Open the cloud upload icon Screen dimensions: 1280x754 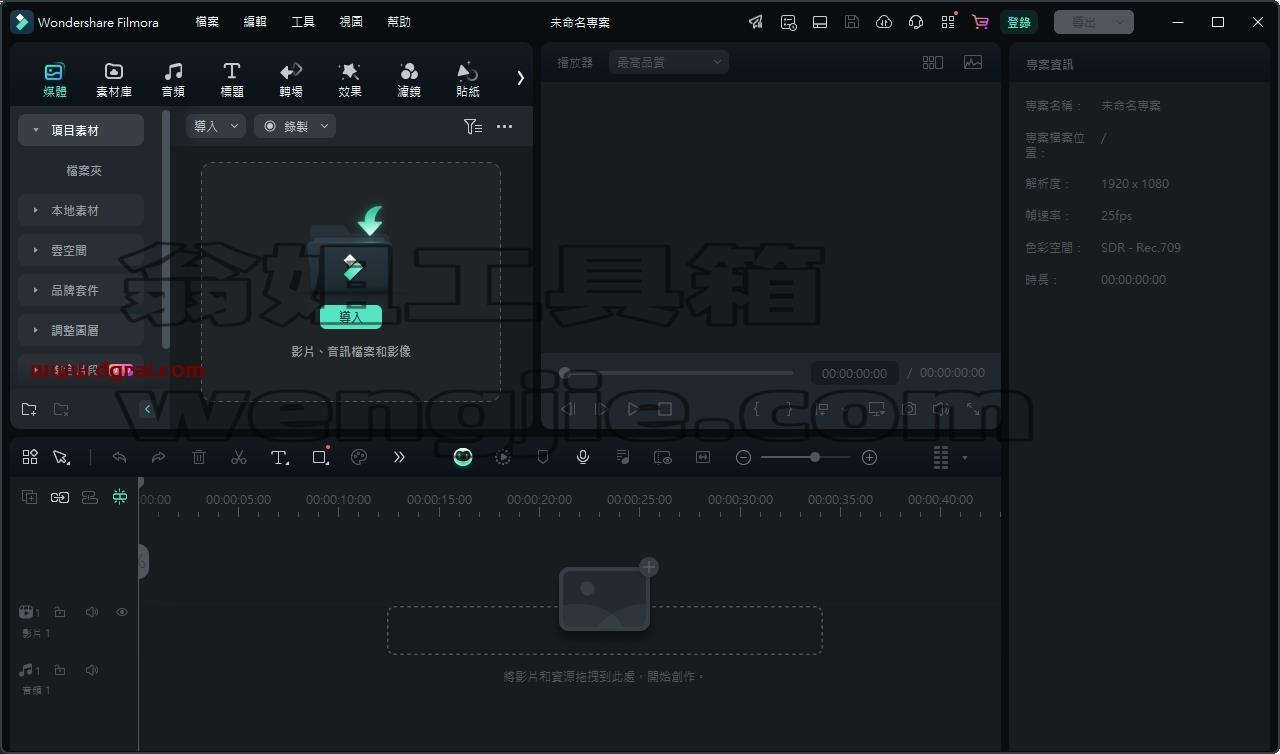(x=884, y=22)
